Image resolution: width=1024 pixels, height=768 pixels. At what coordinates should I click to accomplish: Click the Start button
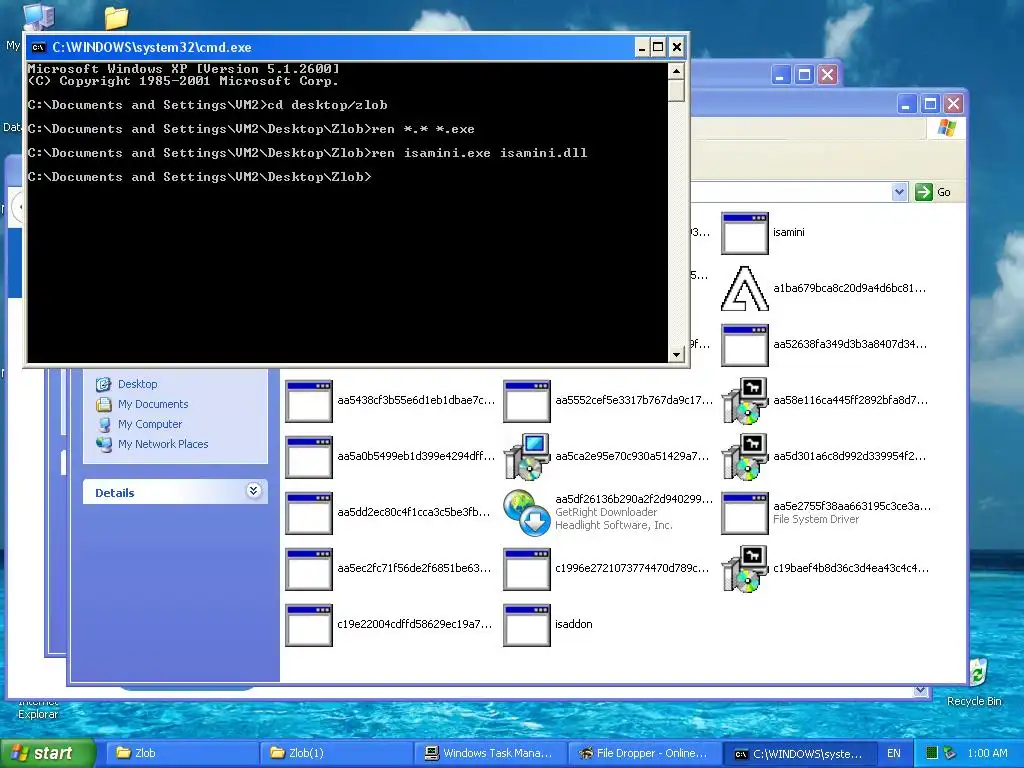click(x=48, y=753)
